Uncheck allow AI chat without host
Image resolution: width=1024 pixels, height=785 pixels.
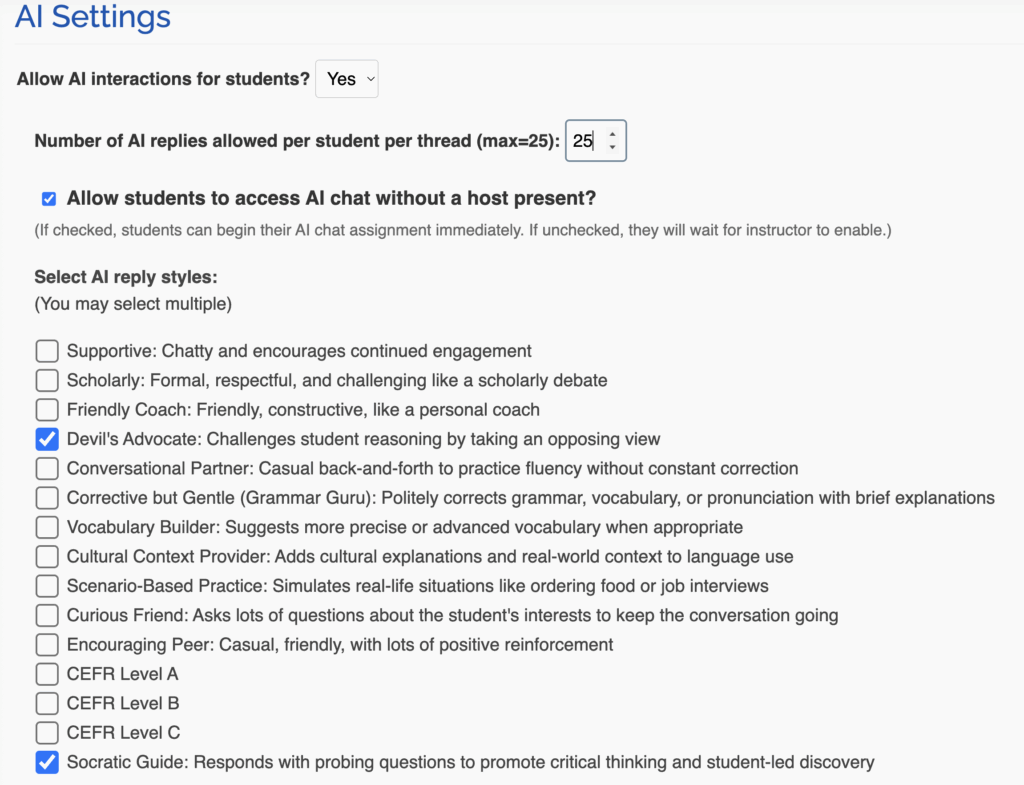[49, 199]
